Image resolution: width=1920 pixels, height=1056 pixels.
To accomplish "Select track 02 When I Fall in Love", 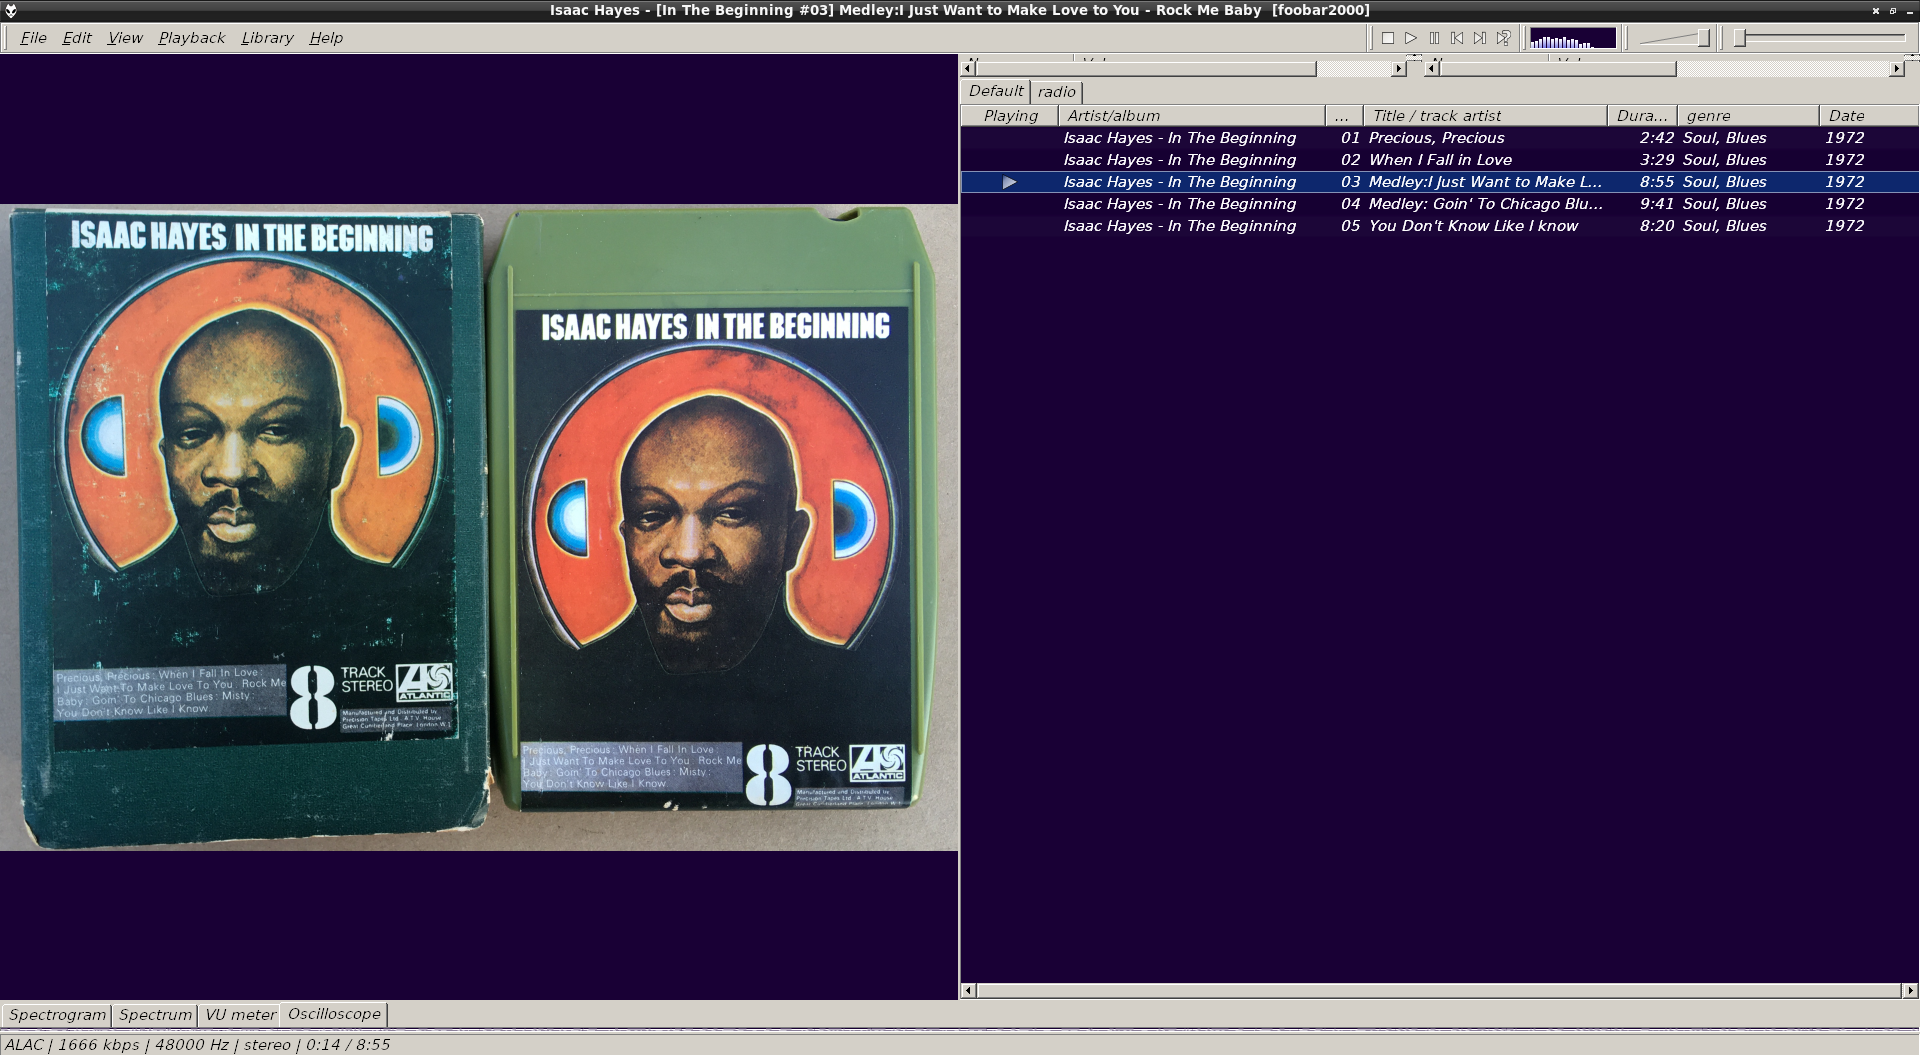I will (1440, 160).
